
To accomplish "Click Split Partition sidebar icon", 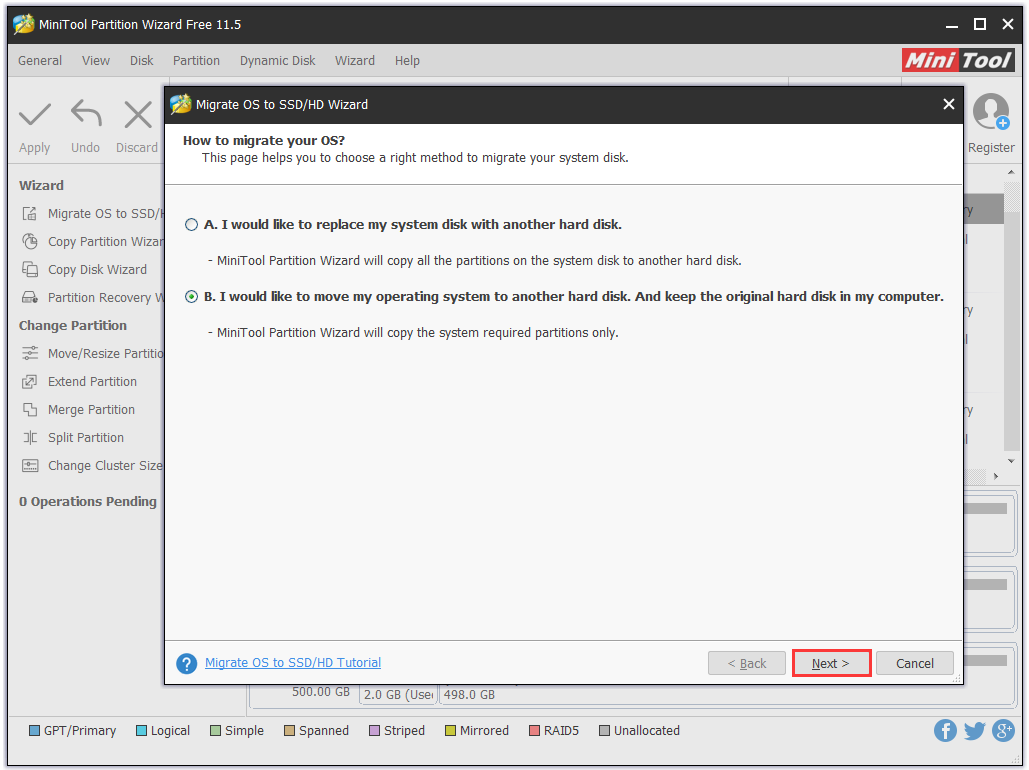I will (x=30, y=437).
